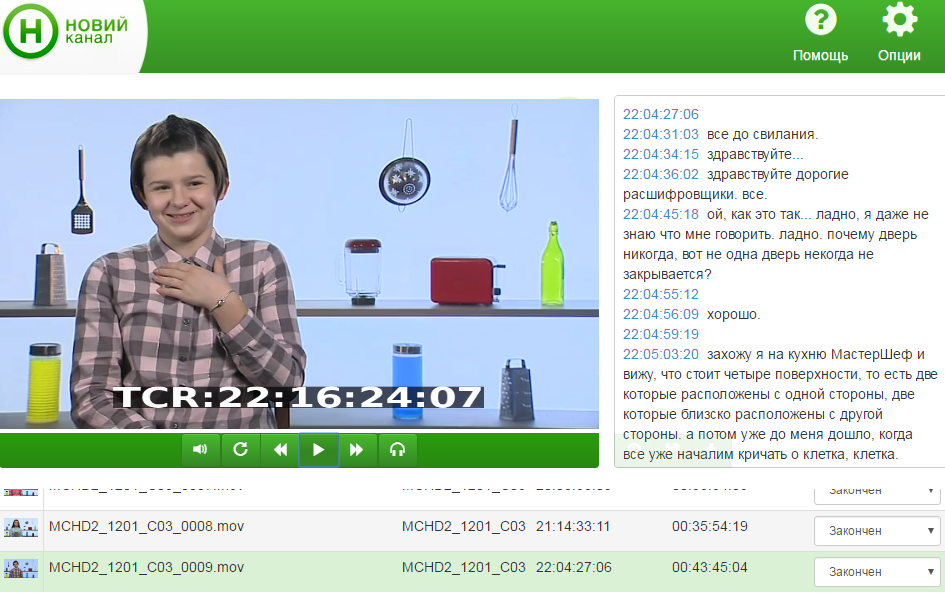Click transcript text "все до свидания."
This screenshot has width=945, height=607.
pyautogui.click(x=762, y=134)
